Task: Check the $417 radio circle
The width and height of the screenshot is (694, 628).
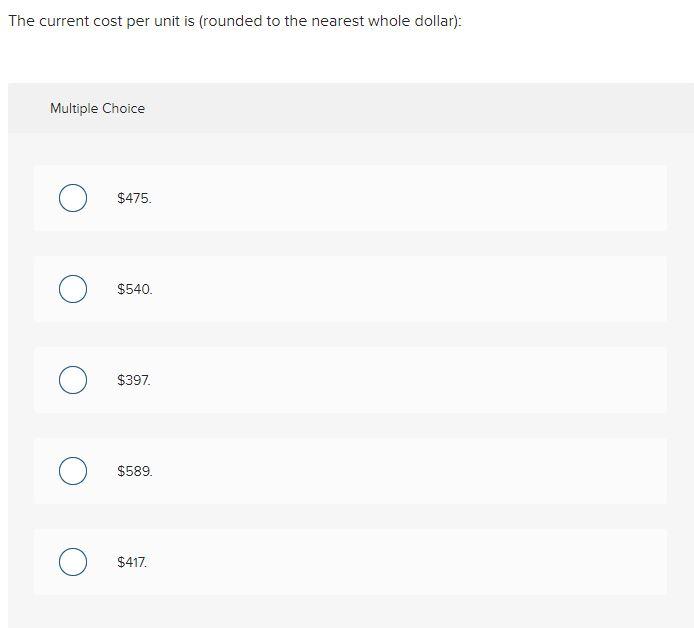Action: [x=73, y=562]
